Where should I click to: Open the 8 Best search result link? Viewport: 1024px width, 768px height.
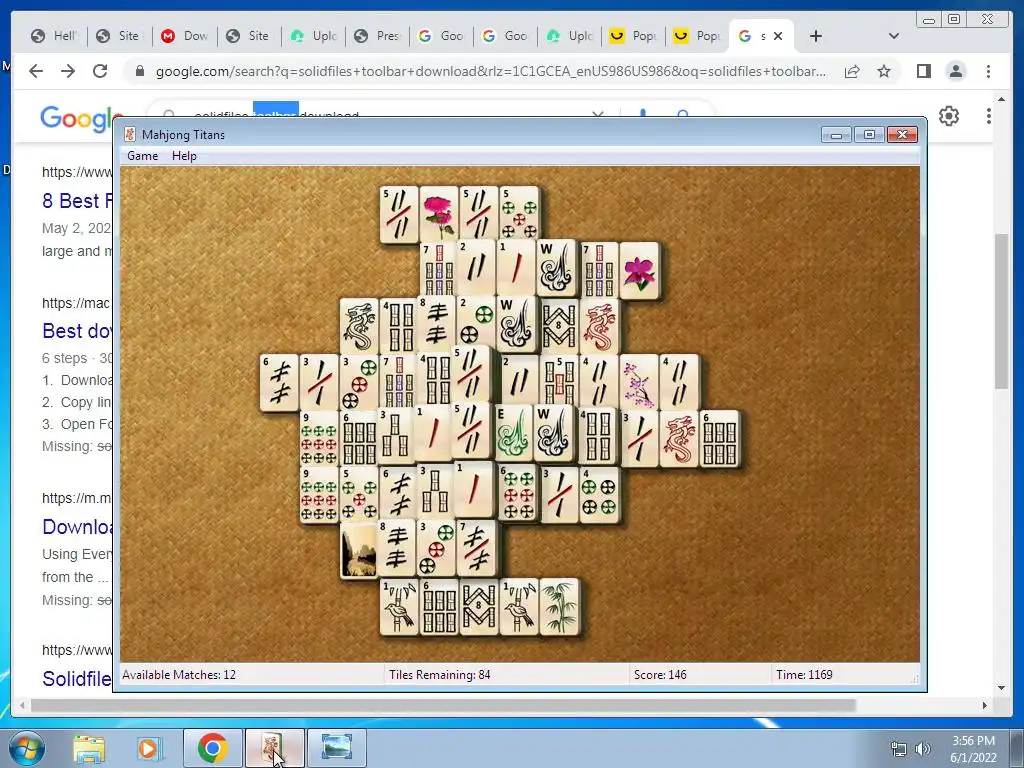pos(77,200)
